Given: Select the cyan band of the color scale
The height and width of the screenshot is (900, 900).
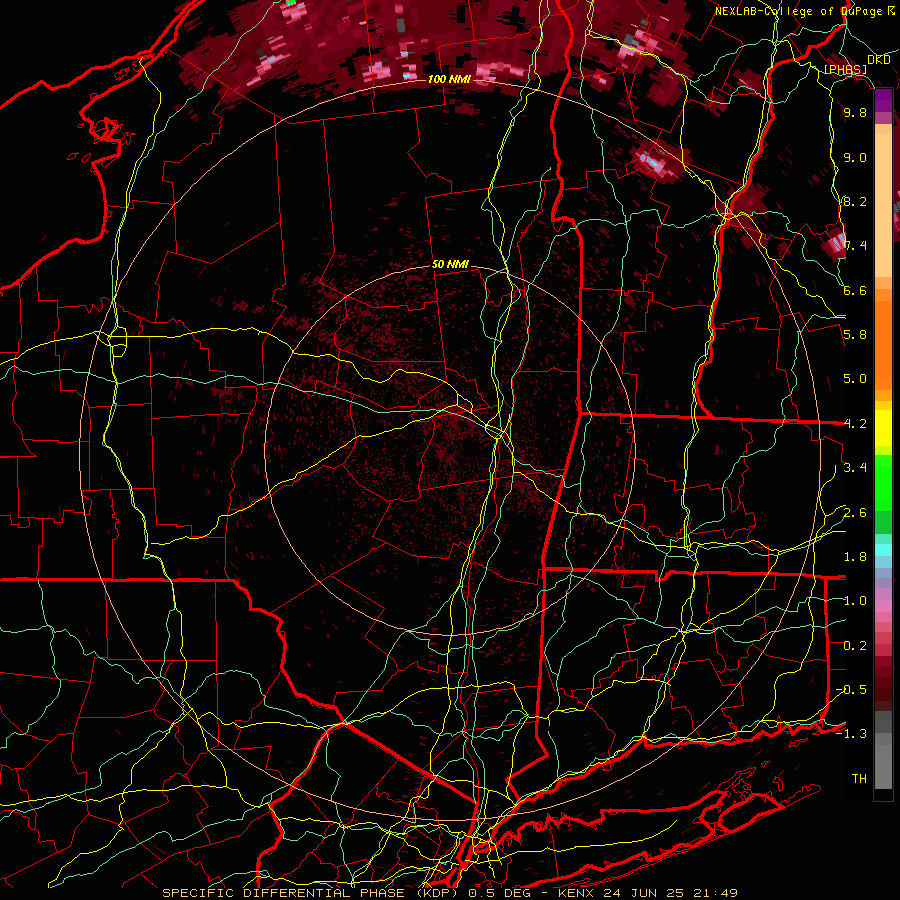Looking at the screenshot, I should tap(883, 550).
